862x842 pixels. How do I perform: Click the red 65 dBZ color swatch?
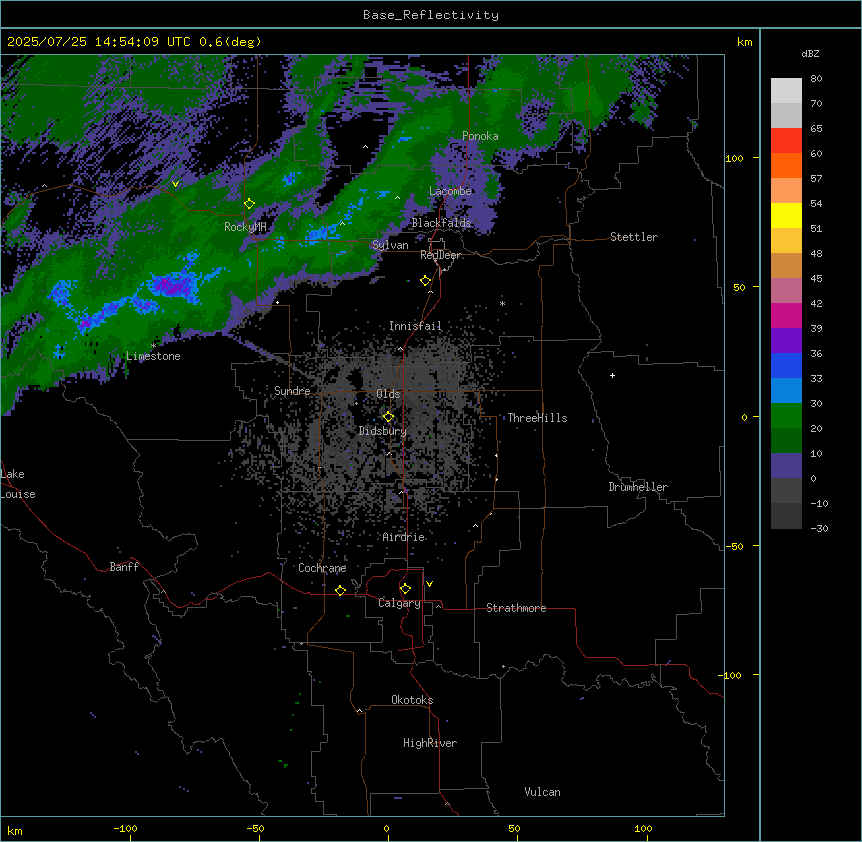tap(786, 141)
